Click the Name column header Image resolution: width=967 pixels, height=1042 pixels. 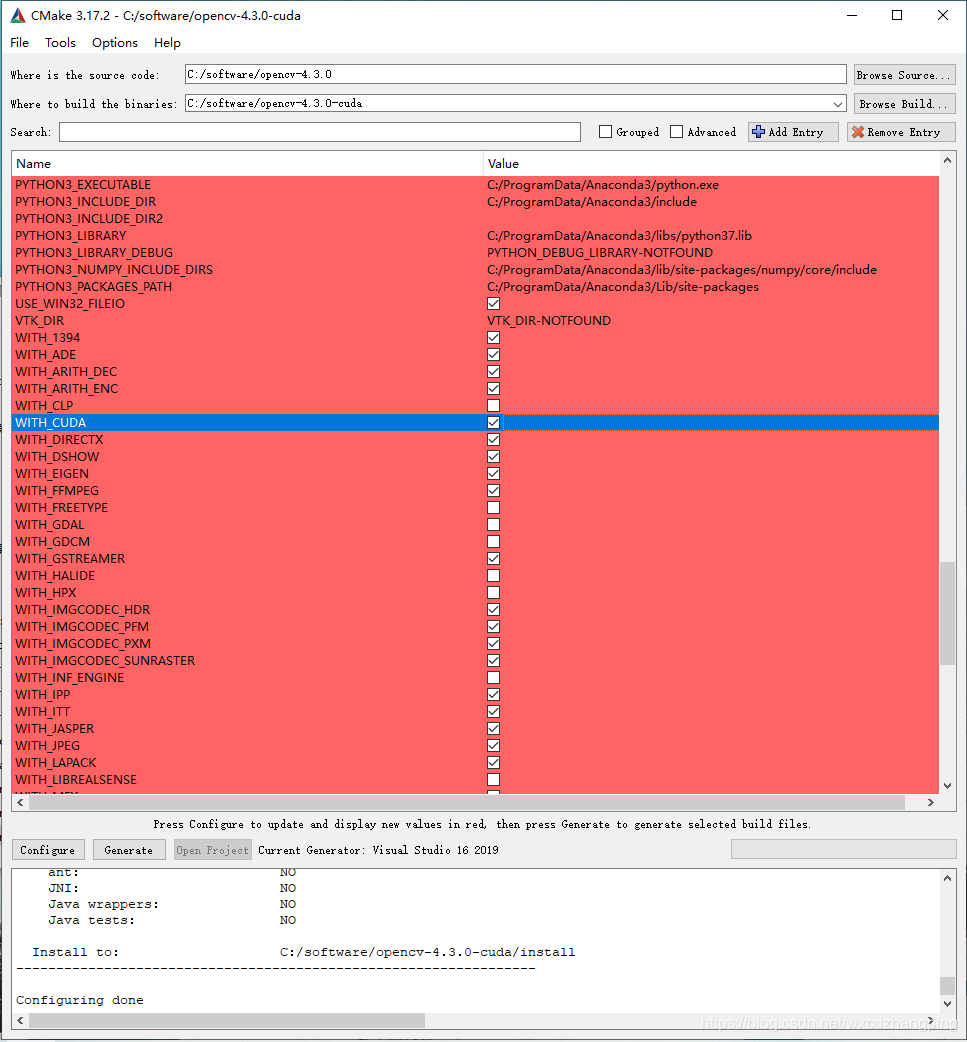pyautogui.click(x=247, y=163)
